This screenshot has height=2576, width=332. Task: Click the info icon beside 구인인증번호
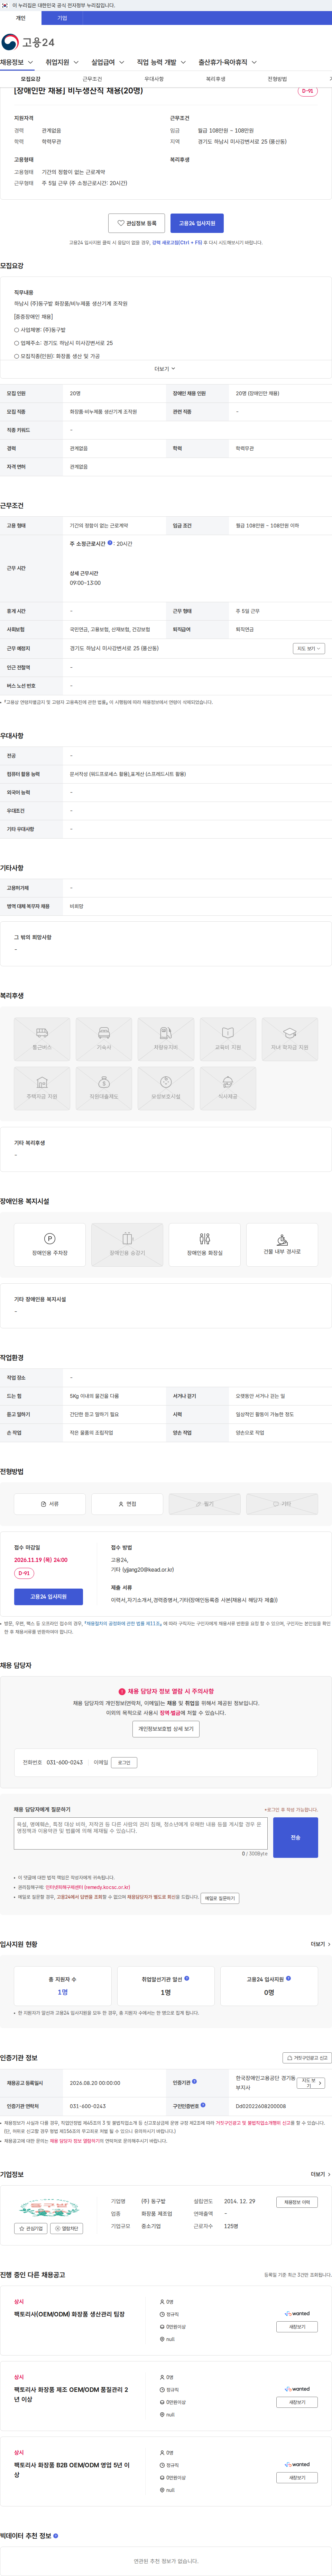point(203,2105)
